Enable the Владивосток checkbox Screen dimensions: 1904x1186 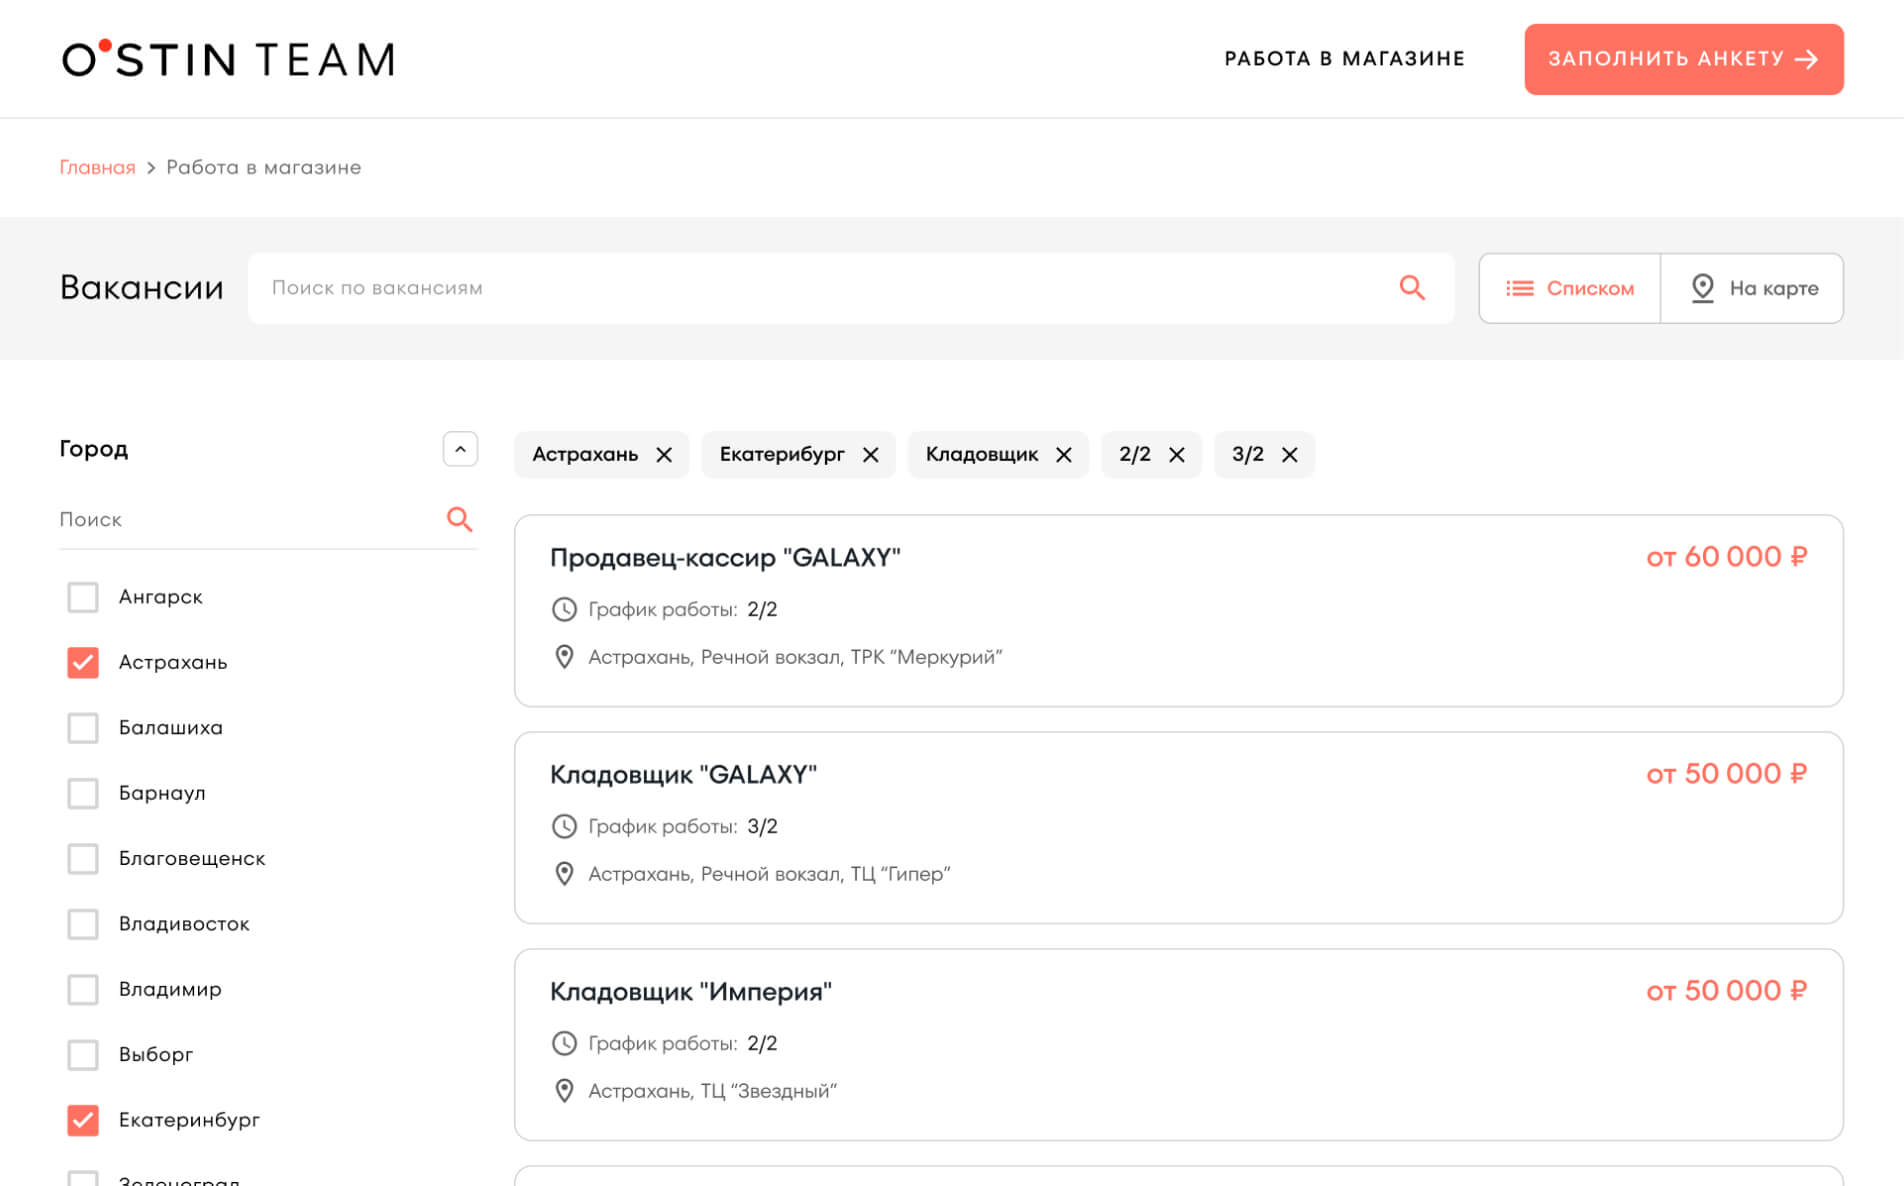[x=83, y=924]
